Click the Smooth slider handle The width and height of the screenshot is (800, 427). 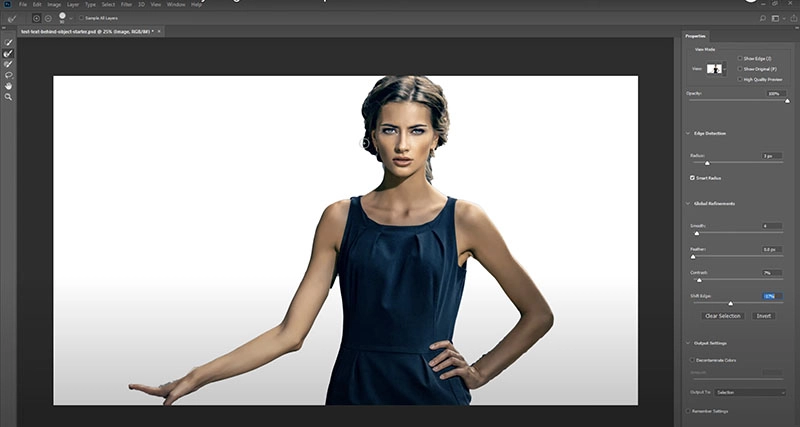(696, 233)
